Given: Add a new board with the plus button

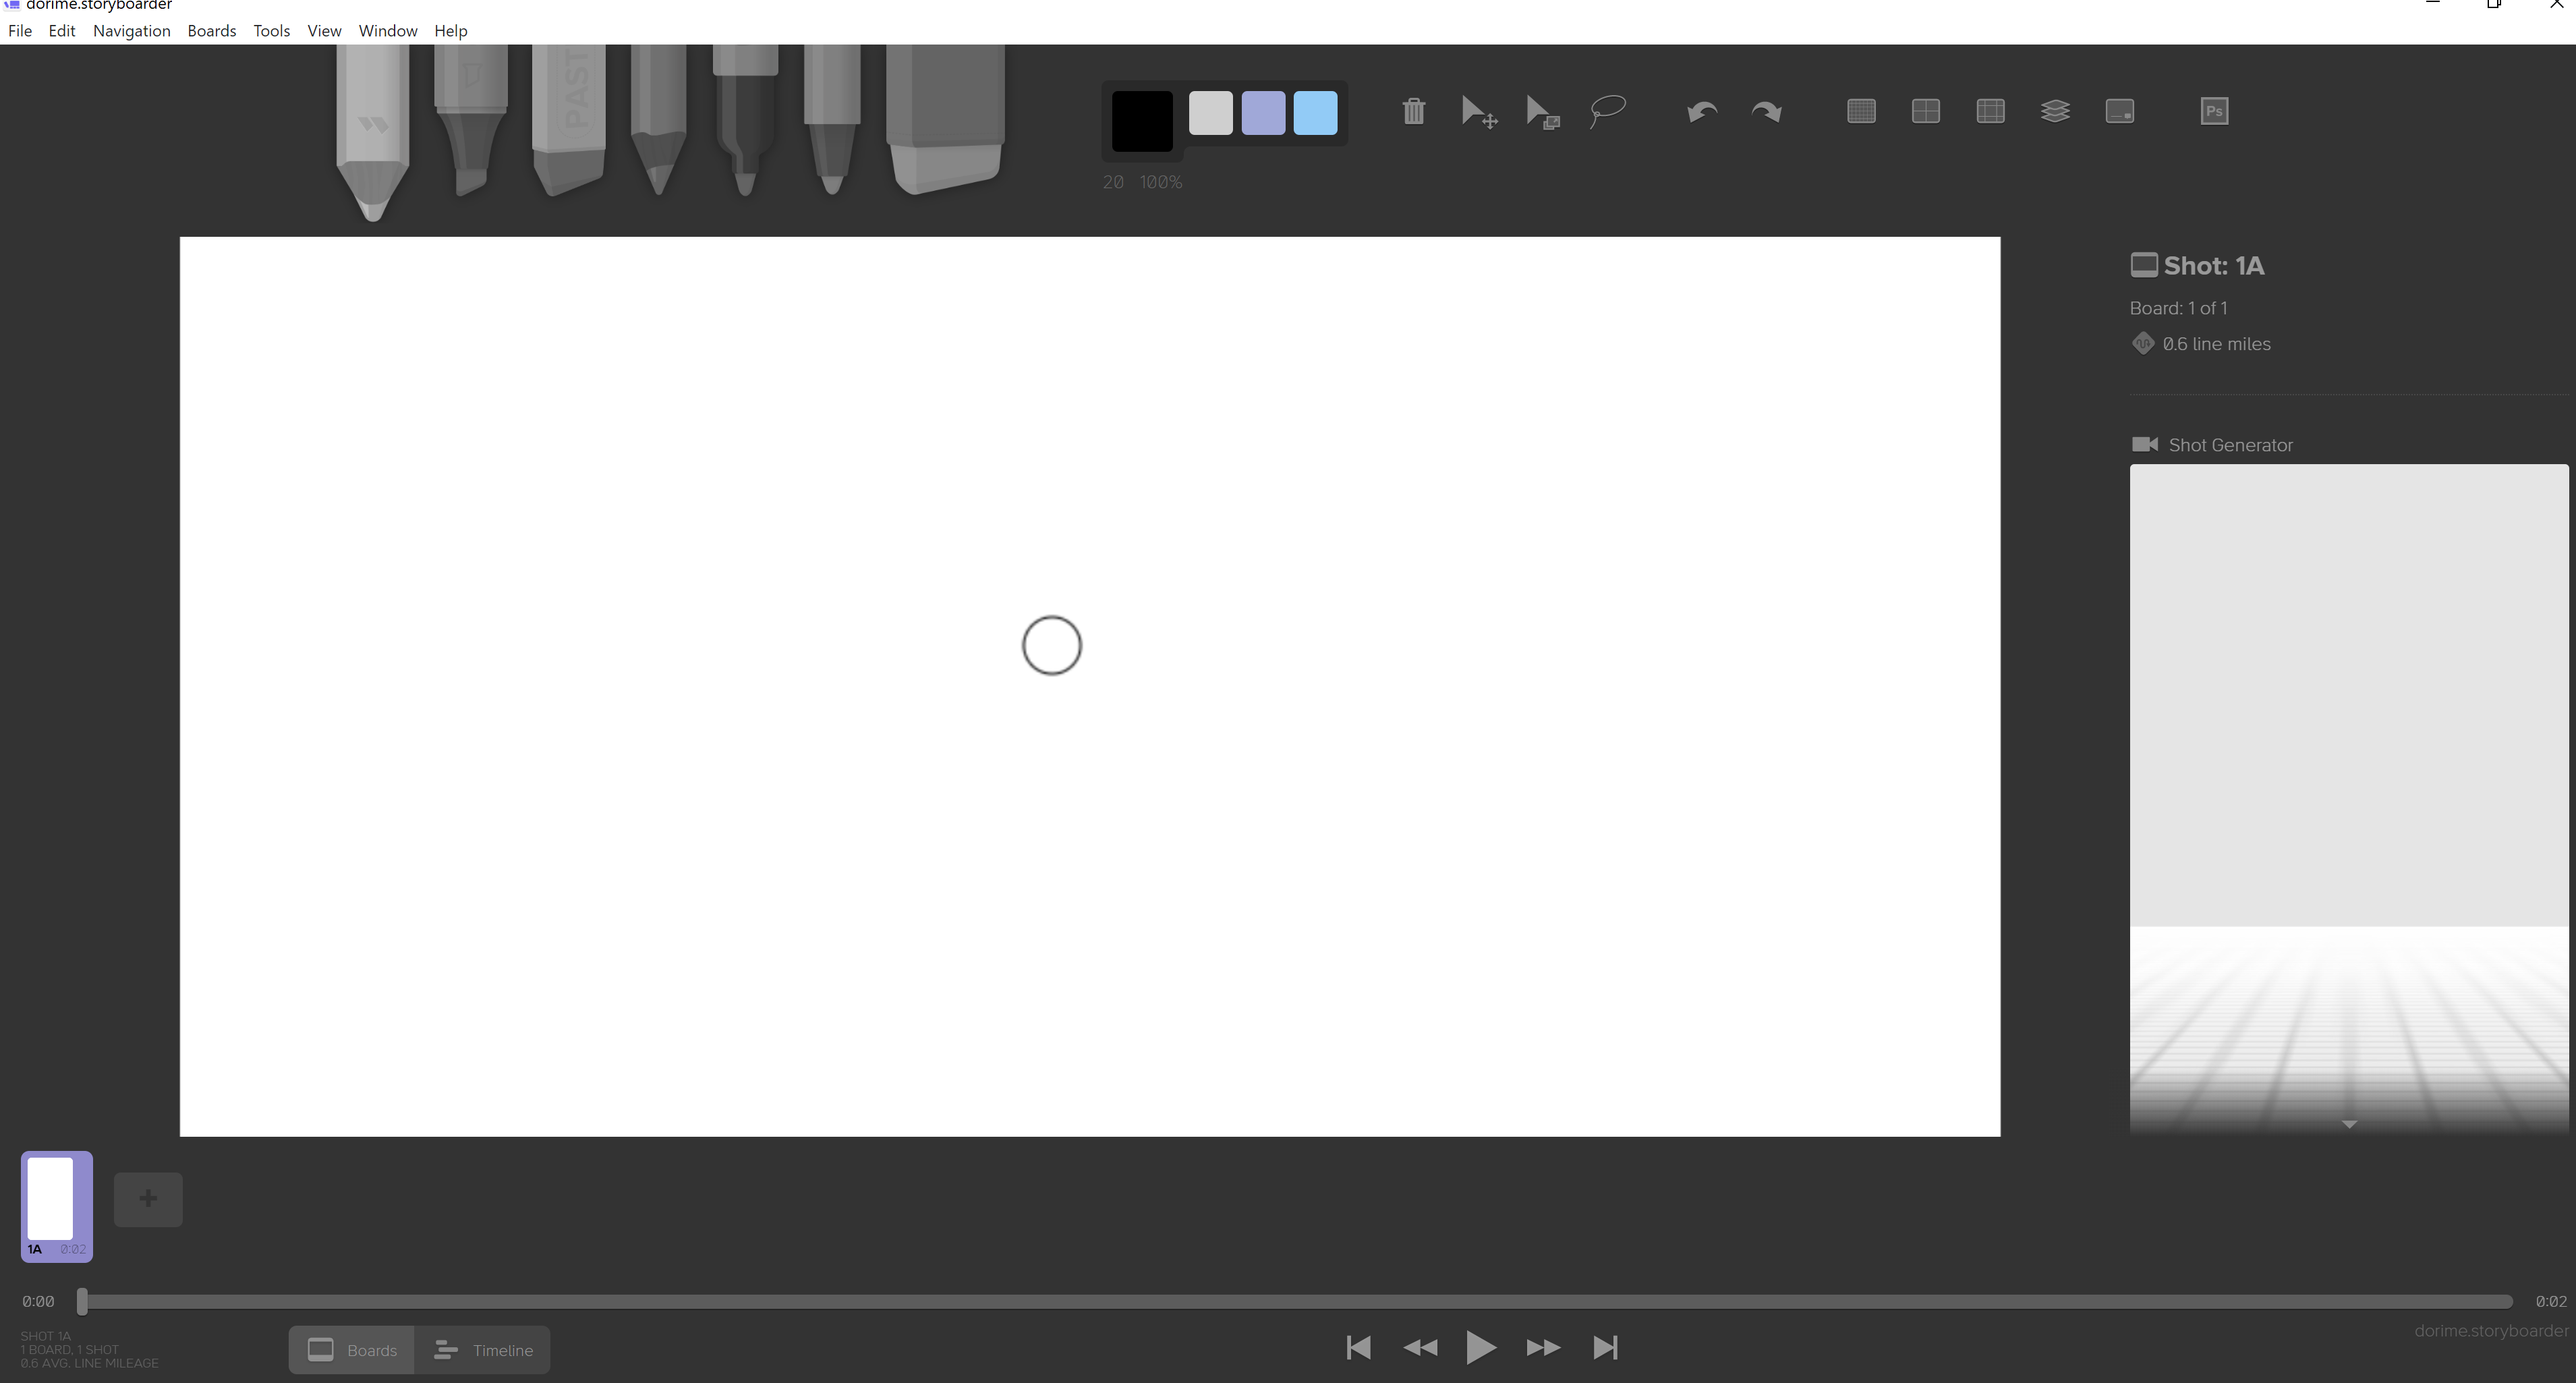Looking at the screenshot, I should [x=148, y=1199].
